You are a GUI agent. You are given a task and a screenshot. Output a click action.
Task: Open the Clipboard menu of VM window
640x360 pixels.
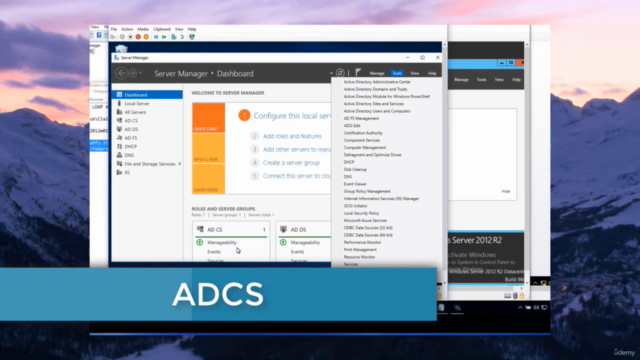162,29
